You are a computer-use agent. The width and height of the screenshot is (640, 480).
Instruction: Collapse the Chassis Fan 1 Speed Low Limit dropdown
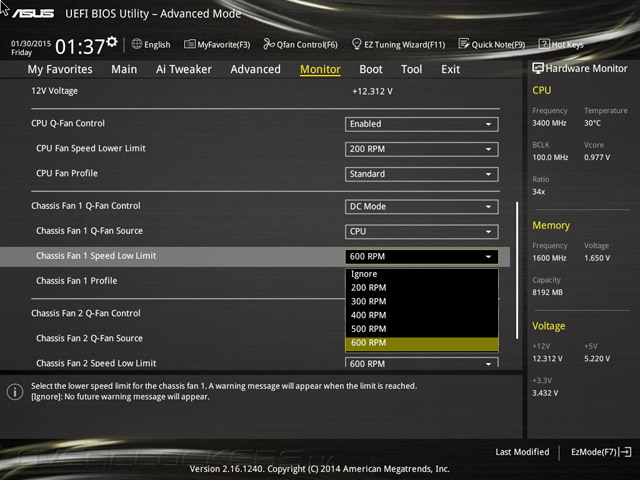click(x=422, y=256)
